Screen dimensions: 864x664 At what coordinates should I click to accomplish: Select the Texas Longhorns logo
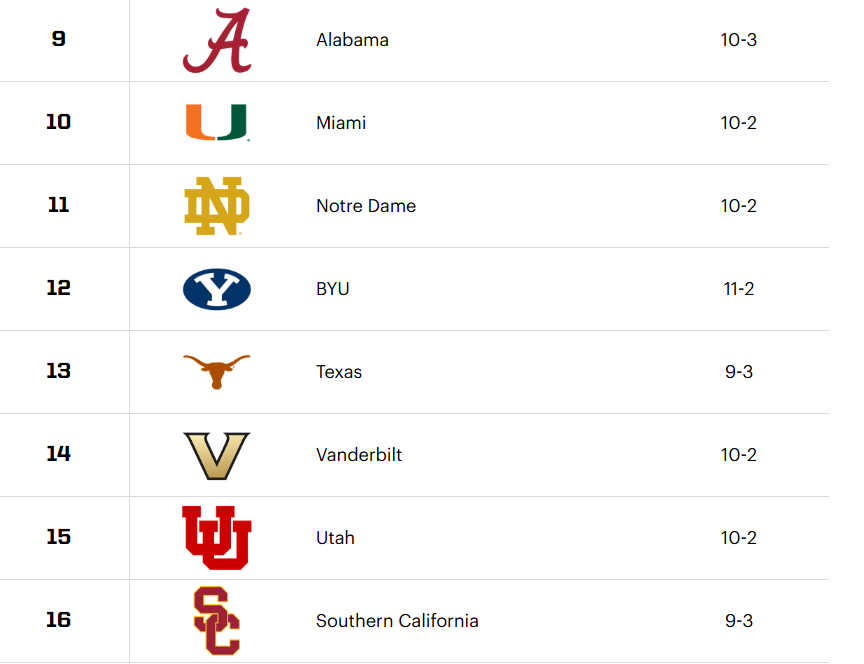click(x=216, y=371)
